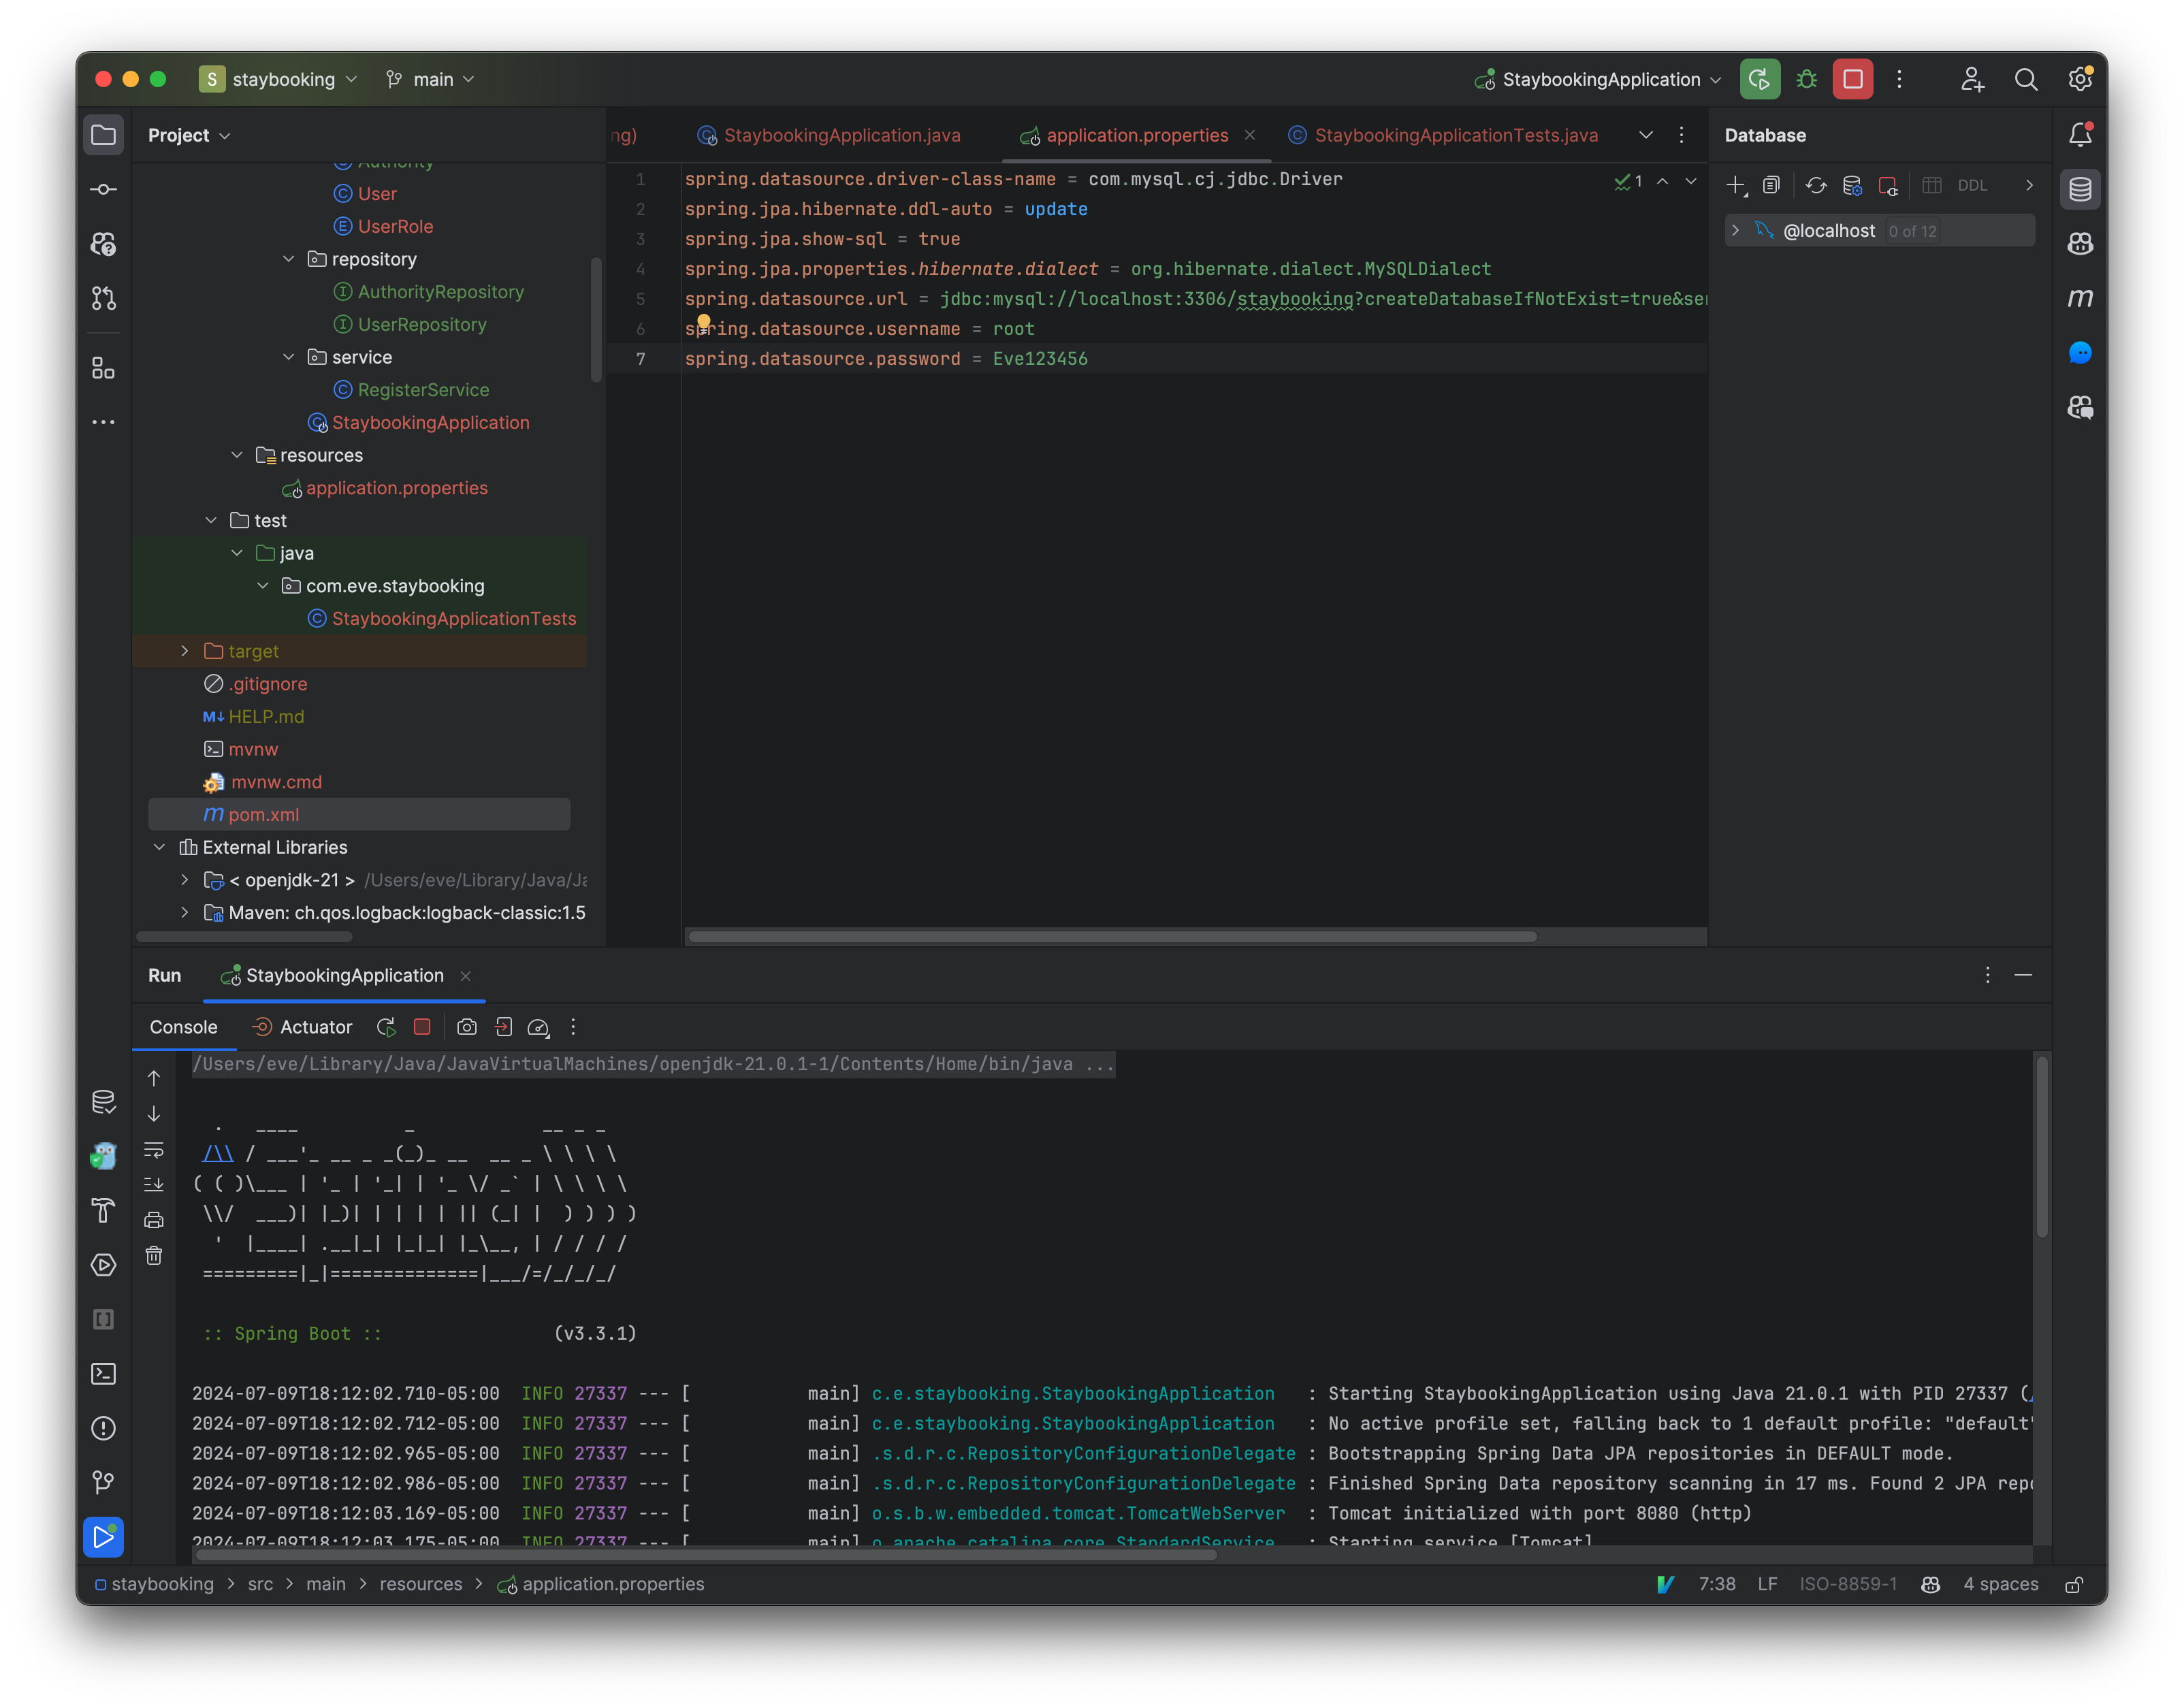The width and height of the screenshot is (2184, 1706).
Task: Open data source properties in Database panel
Action: tap(1853, 185)
